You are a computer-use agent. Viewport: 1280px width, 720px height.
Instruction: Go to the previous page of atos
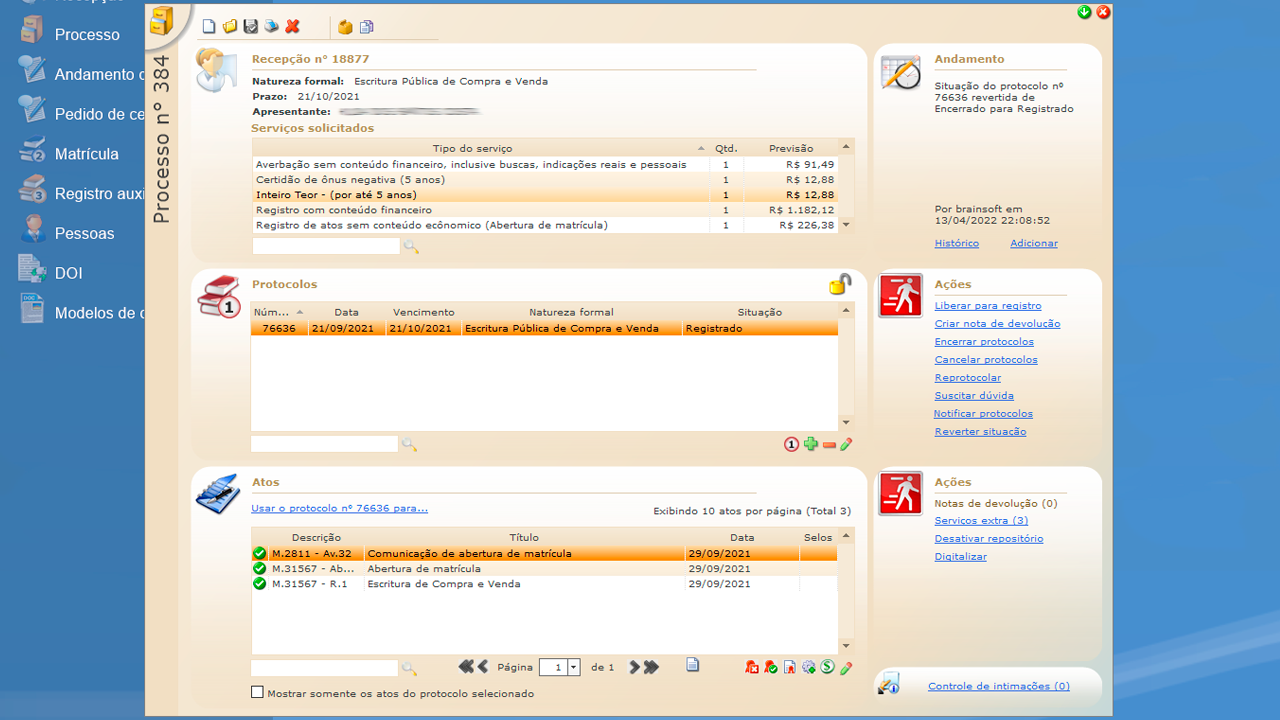(x=483, y=667)
